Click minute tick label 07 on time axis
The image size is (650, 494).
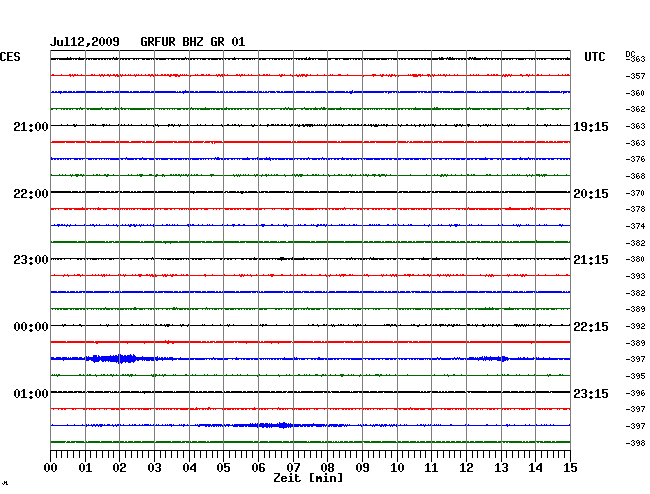(293, 468)
